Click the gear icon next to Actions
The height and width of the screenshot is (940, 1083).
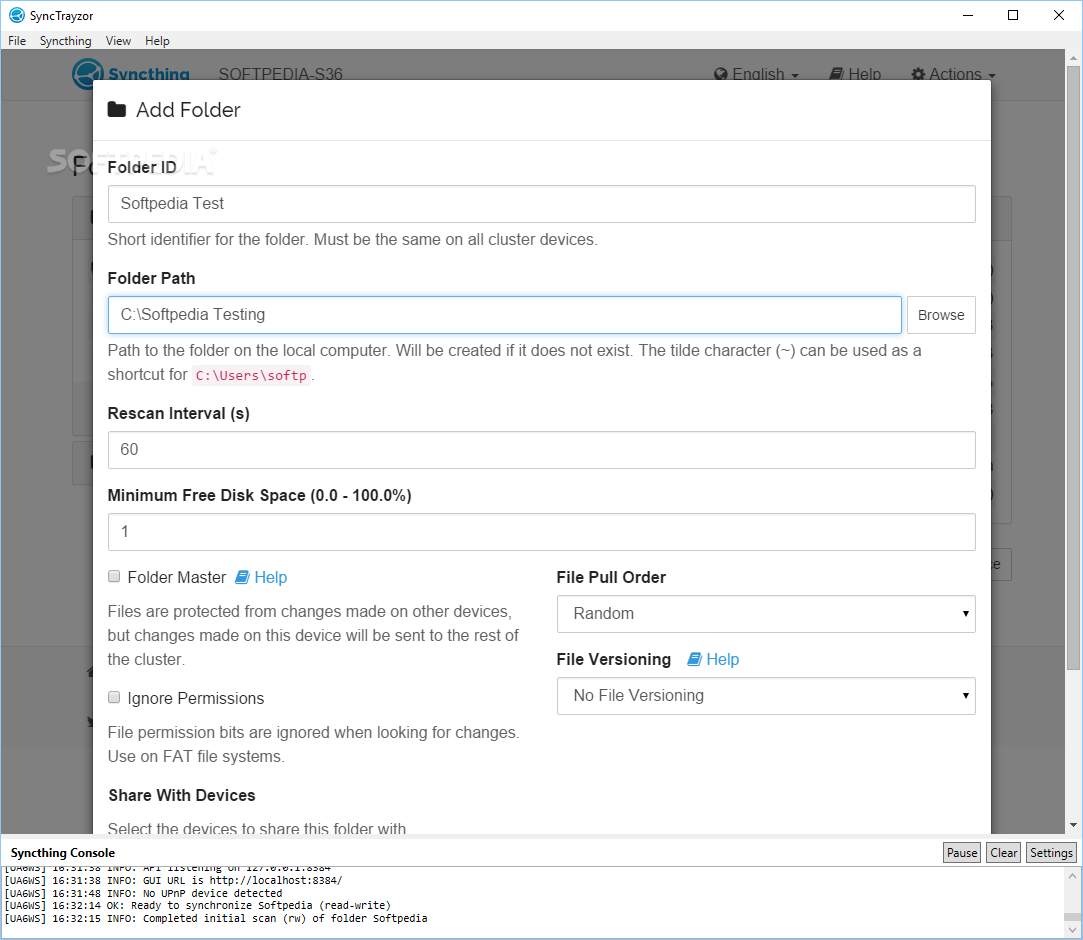(x=918, y=74)
